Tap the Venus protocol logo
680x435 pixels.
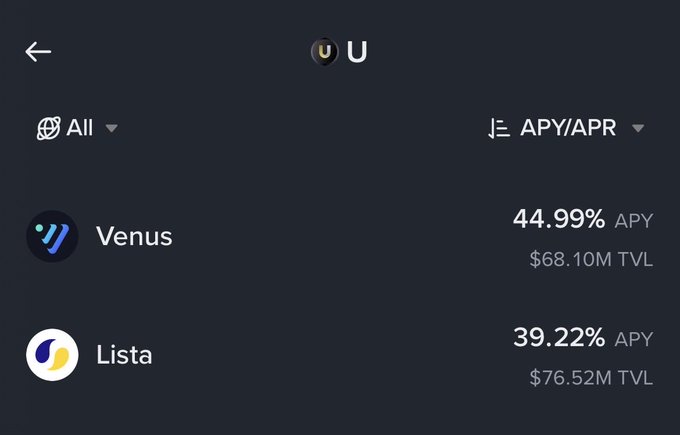click(52, 236)
